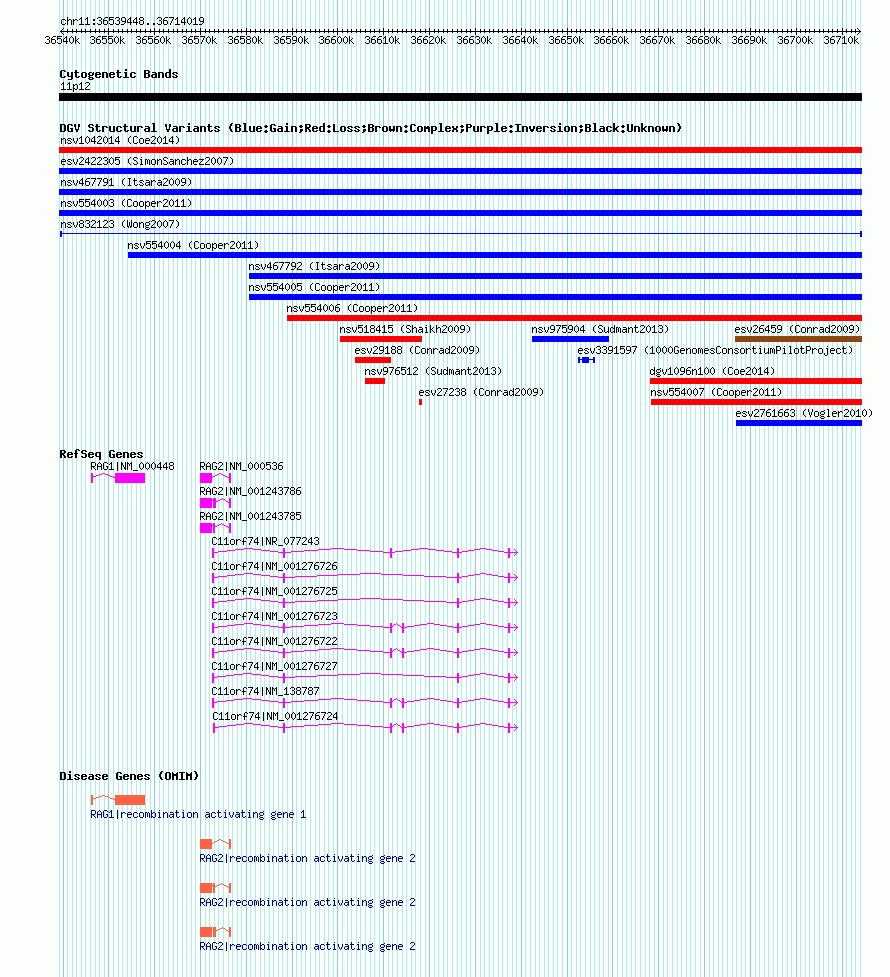This screenshot has width=890, height=977.
Task: Open variant nsv554006 (Cooper2011) label
Action: (352, 308)
